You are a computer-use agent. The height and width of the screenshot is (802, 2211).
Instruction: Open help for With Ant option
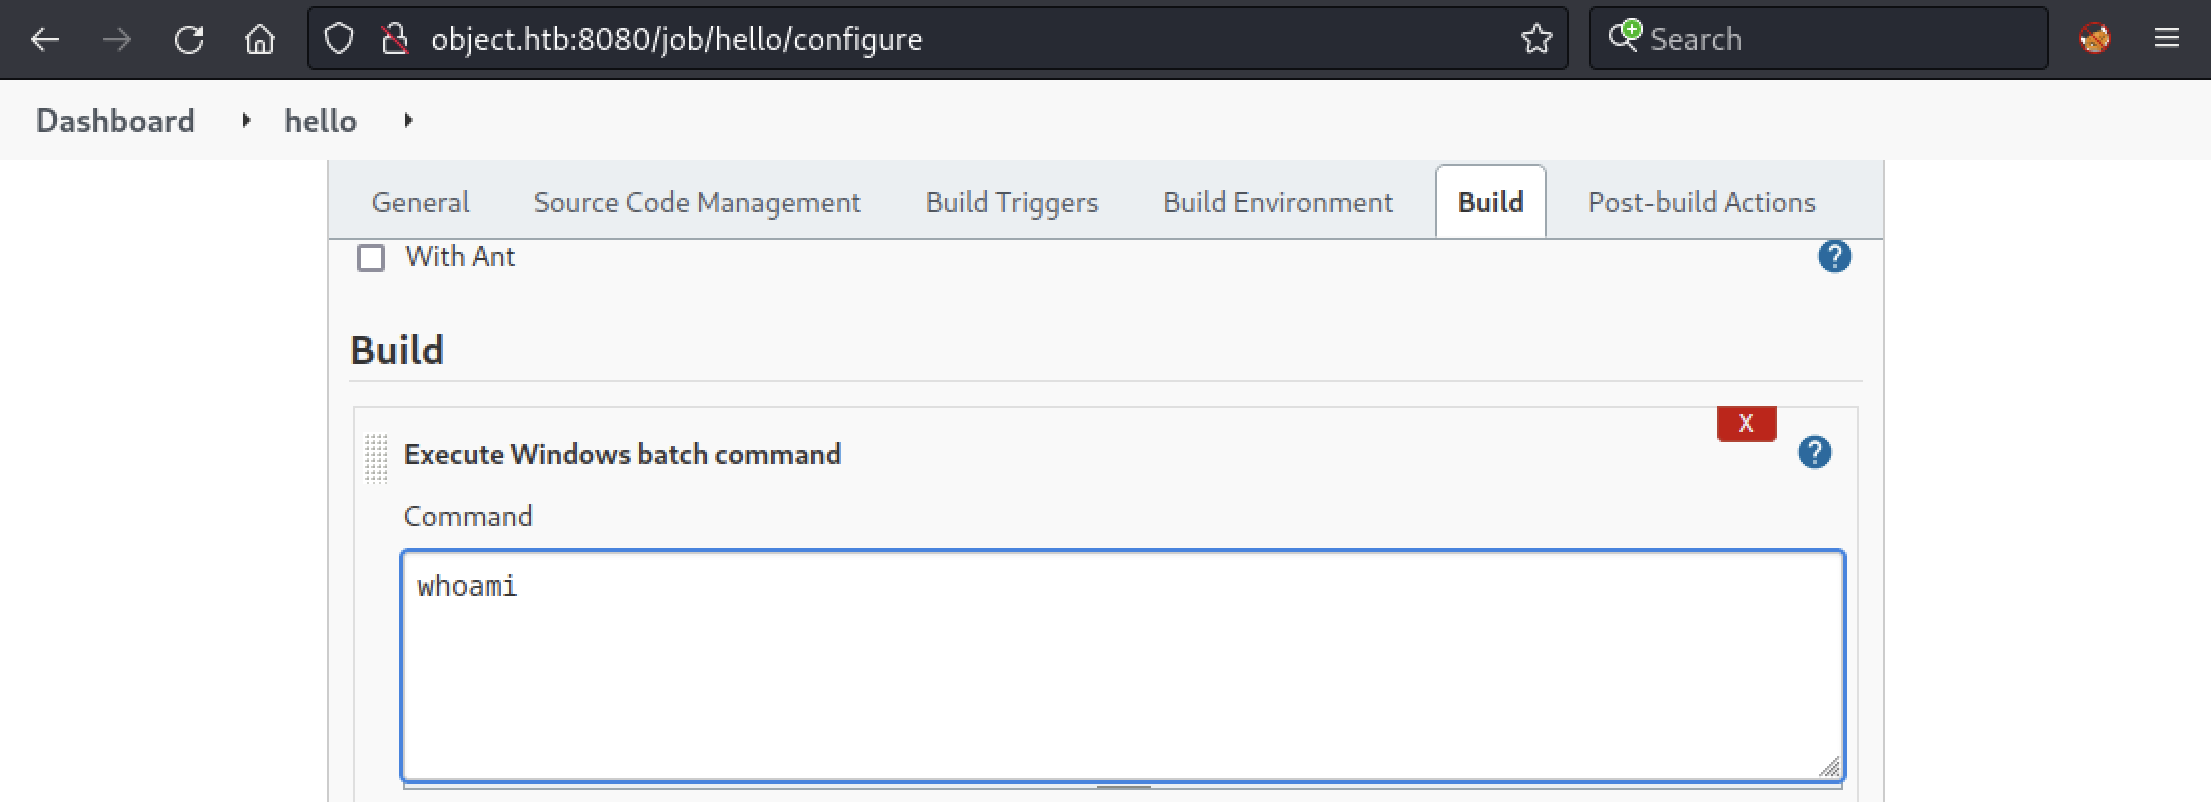click(1834, 257)
